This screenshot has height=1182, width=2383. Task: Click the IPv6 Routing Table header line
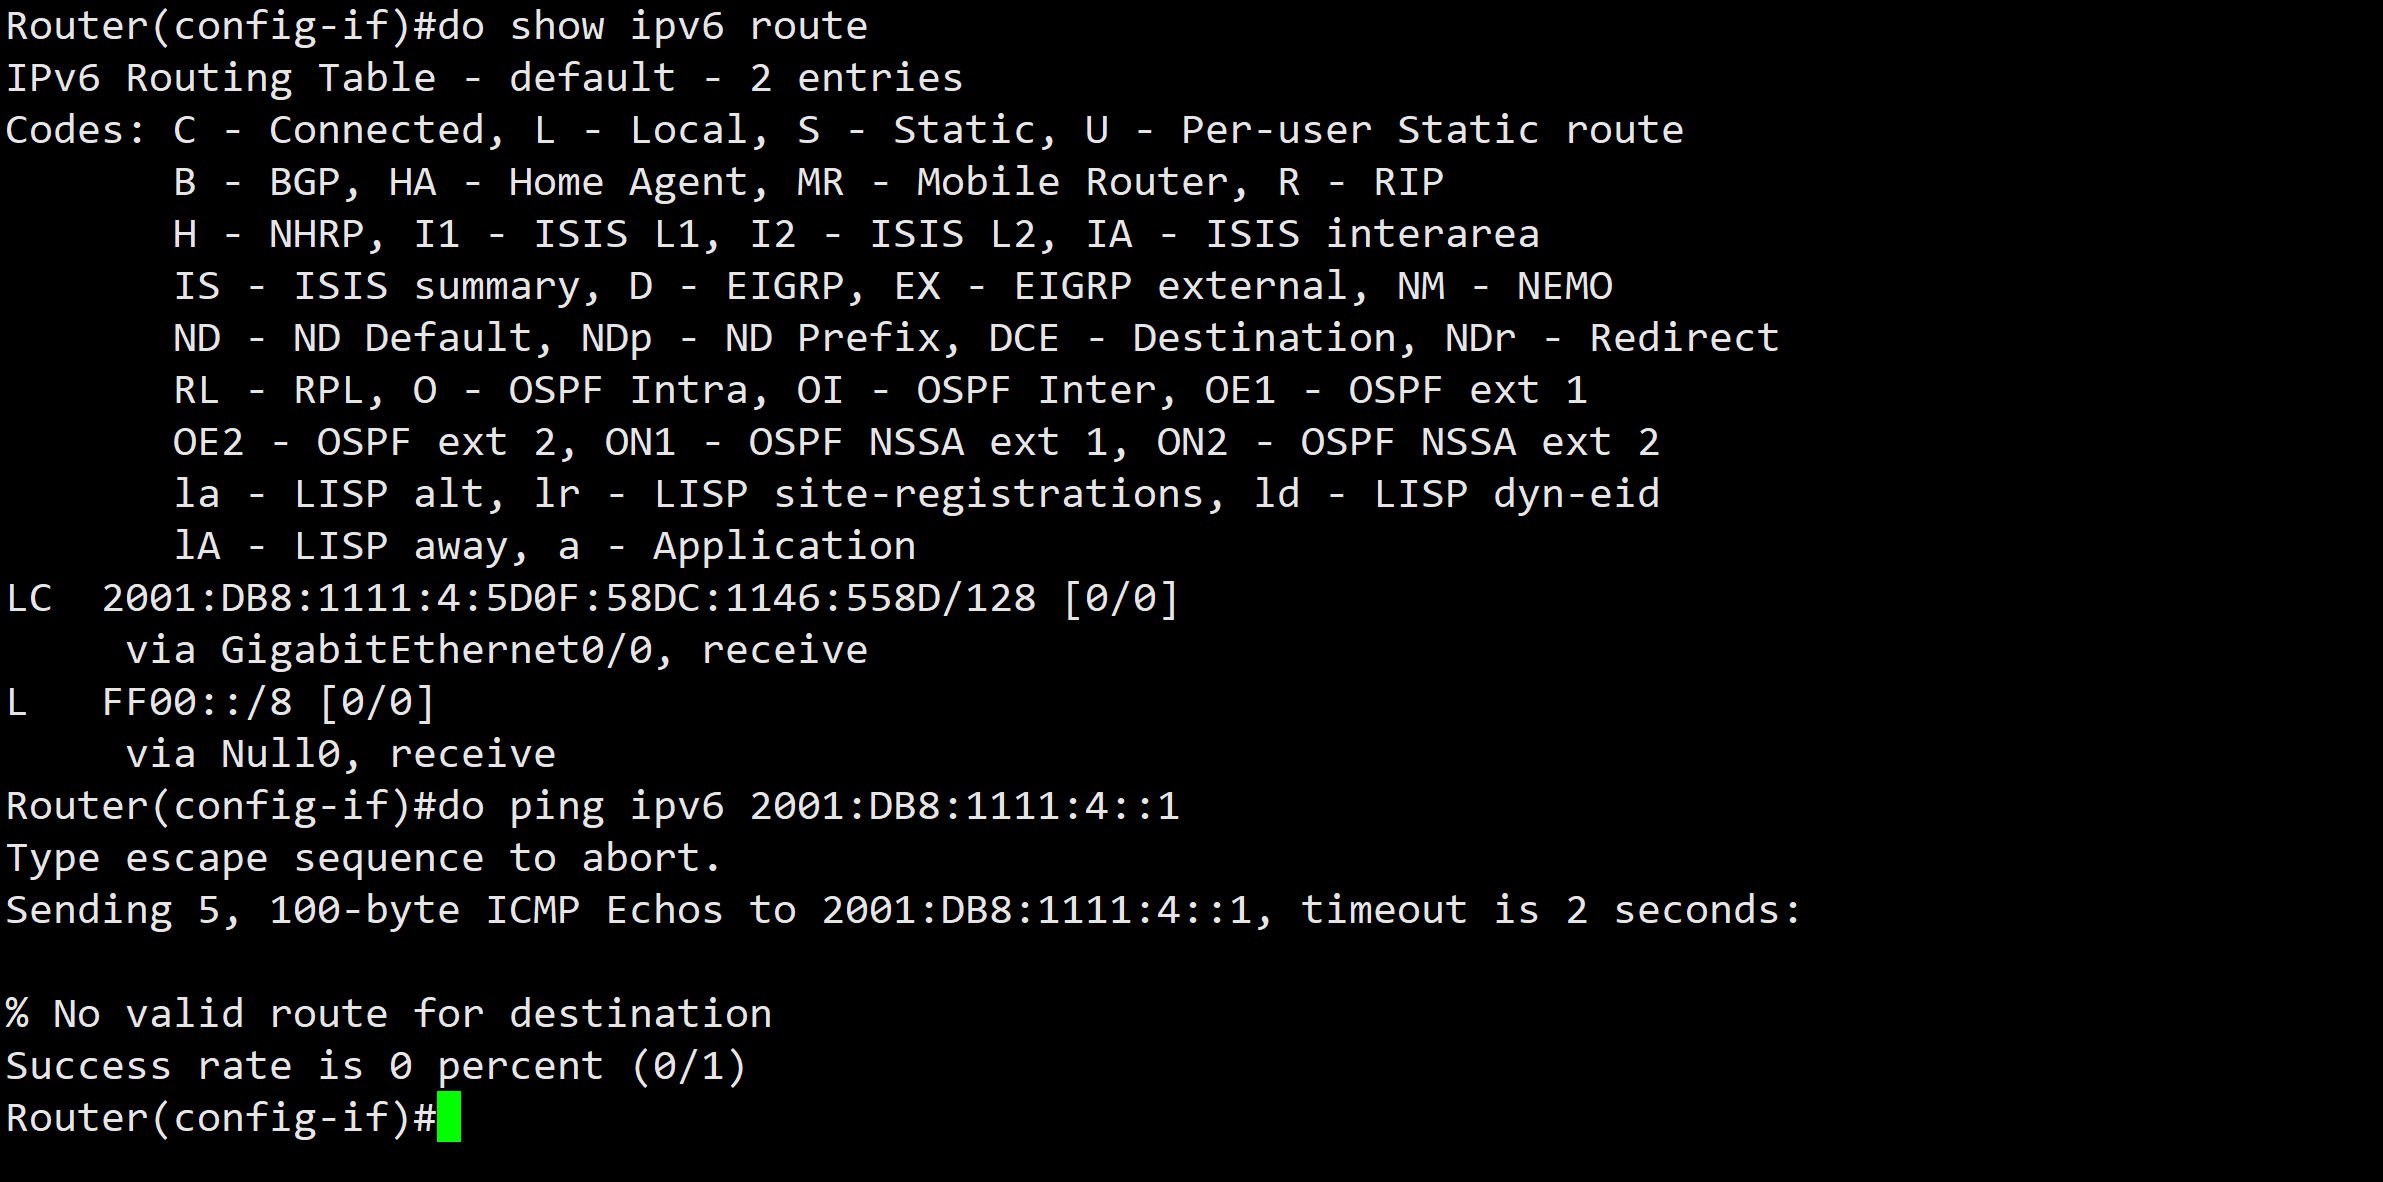[x=484, y=78]
